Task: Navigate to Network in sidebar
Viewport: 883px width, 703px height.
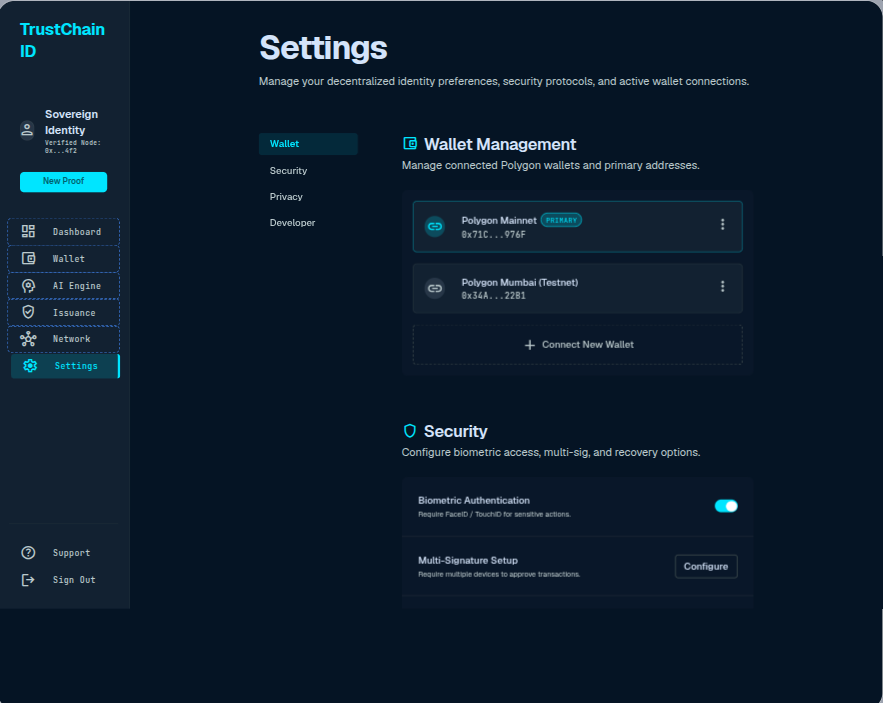Action: click(x=63, y=339)
